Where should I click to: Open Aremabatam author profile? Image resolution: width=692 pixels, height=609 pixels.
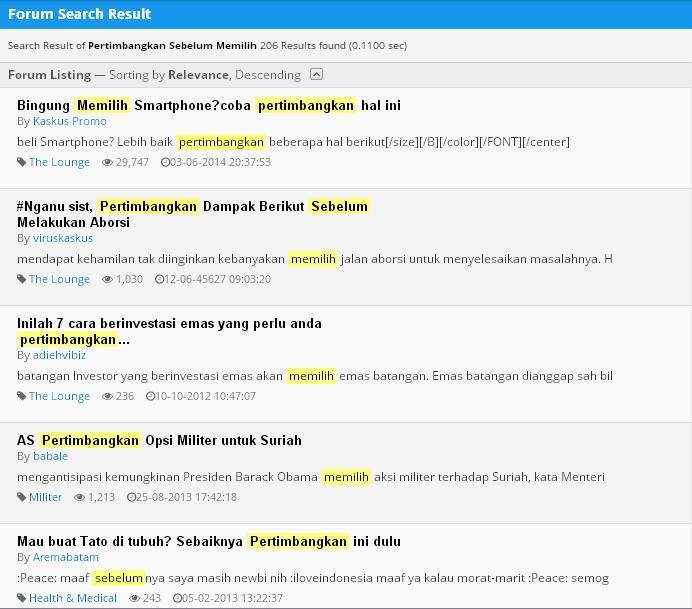[66, 557]
